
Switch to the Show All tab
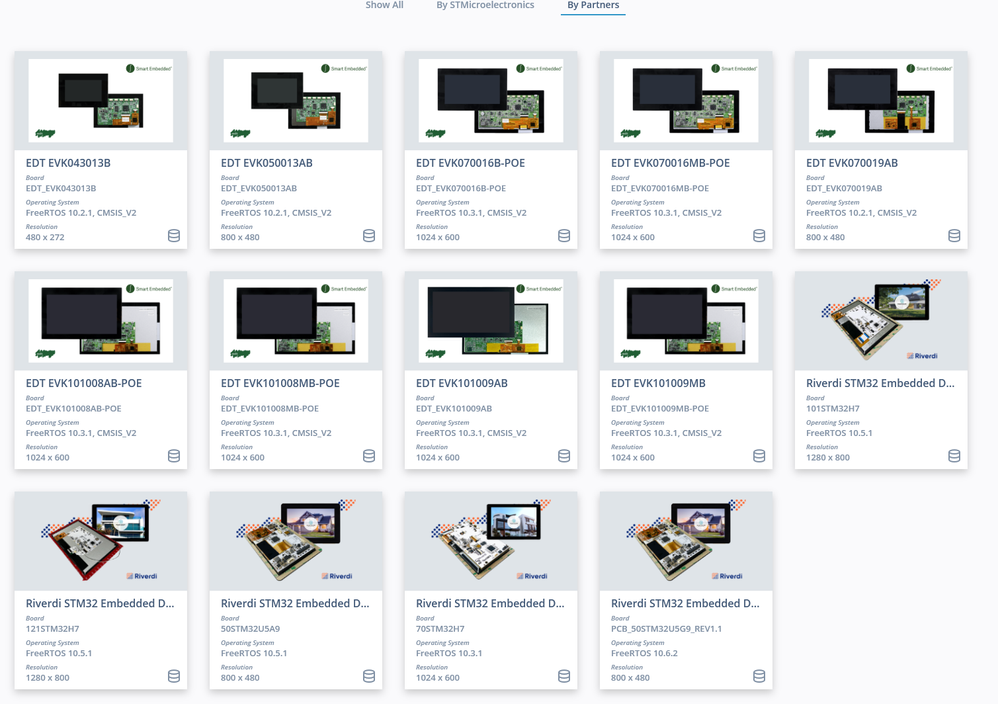pyautogui.click(x=384, y=5)
